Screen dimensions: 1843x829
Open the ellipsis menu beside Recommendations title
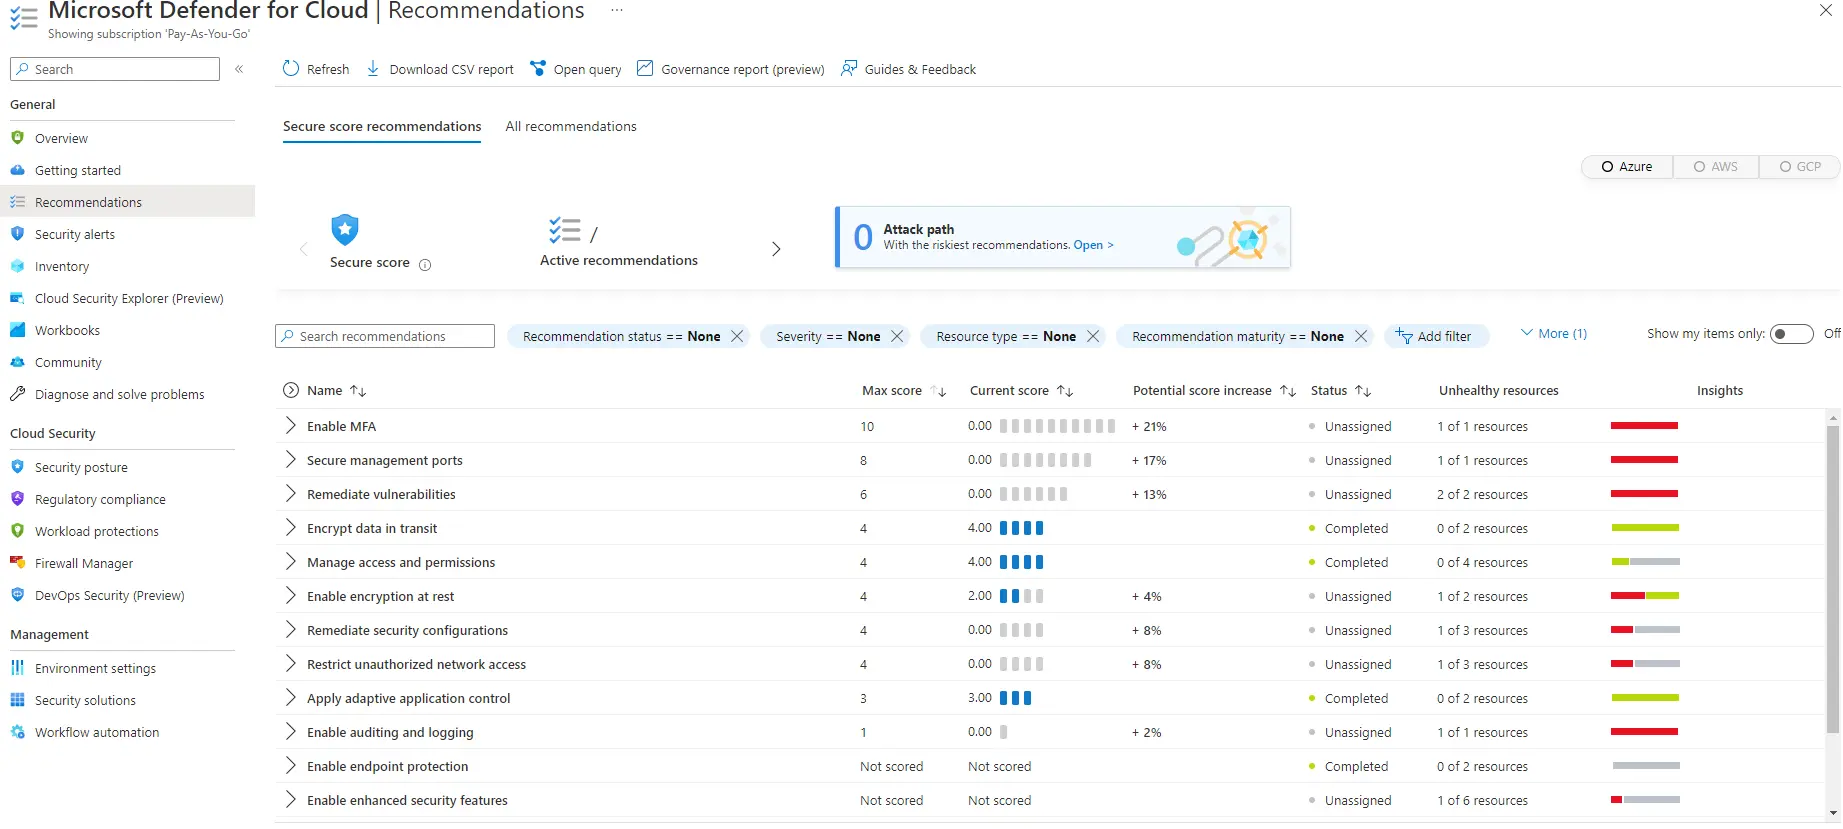point(617,10)
